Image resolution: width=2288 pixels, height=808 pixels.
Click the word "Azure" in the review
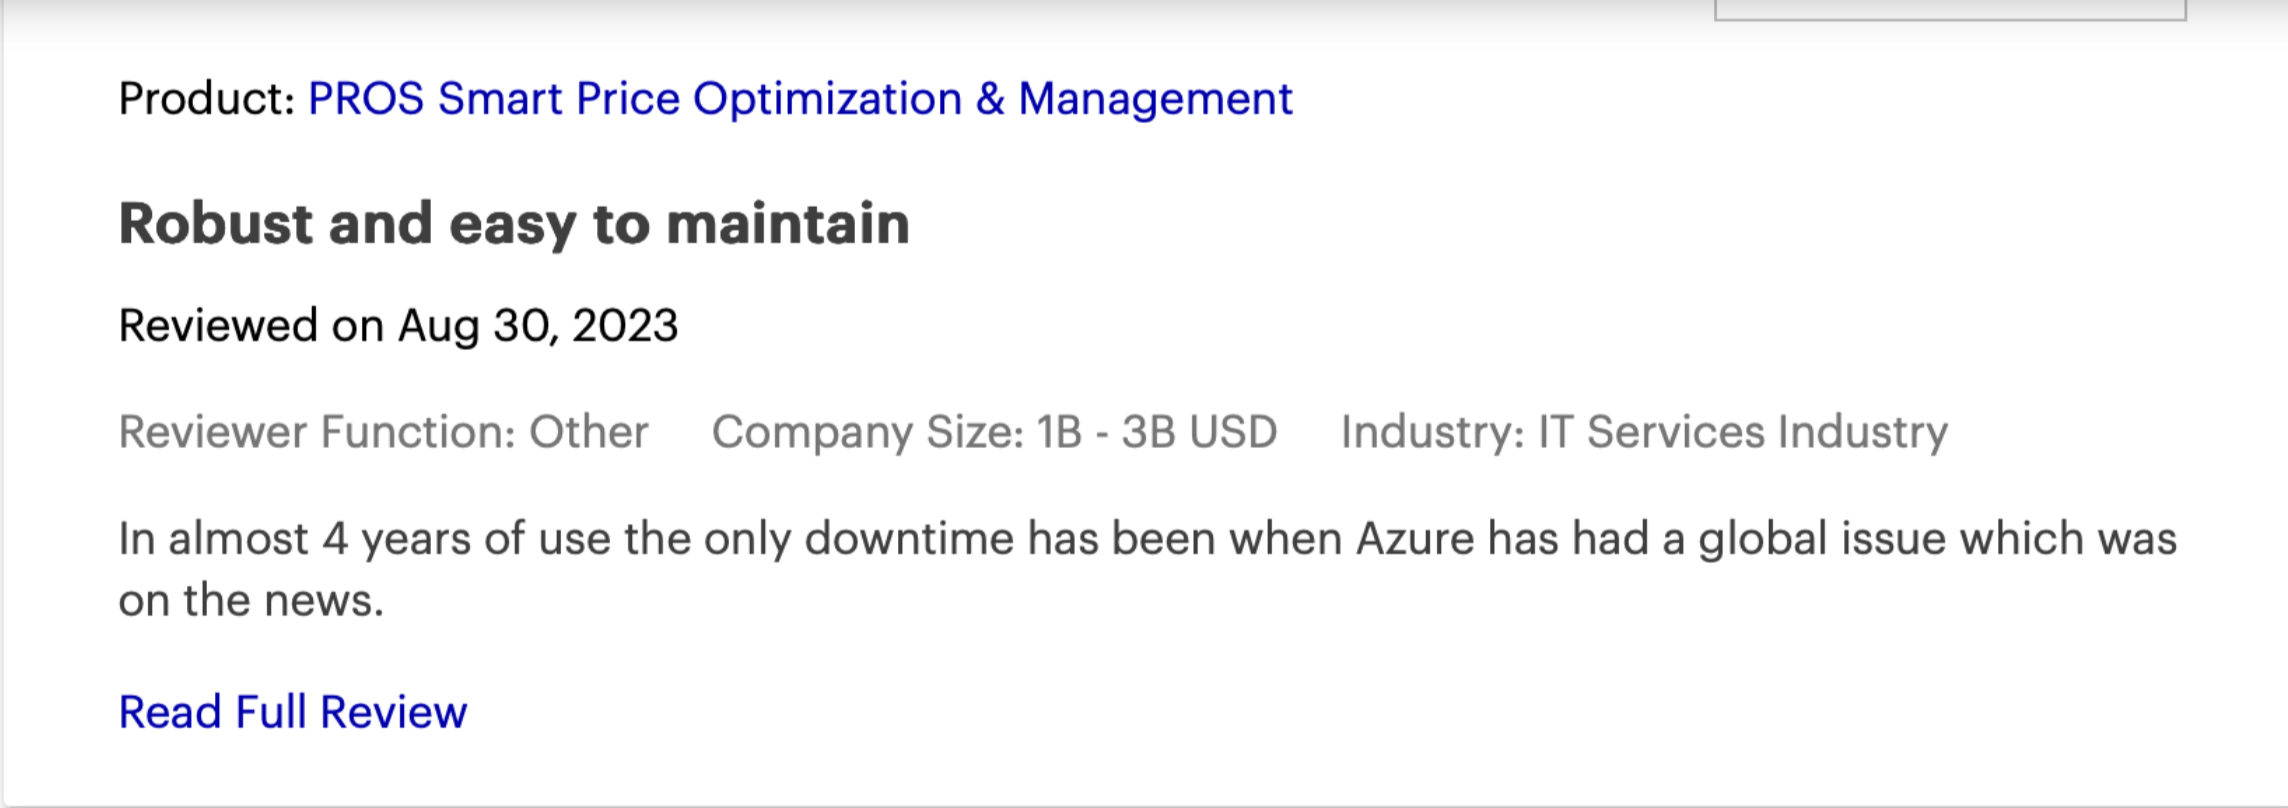coord(1415,539)
